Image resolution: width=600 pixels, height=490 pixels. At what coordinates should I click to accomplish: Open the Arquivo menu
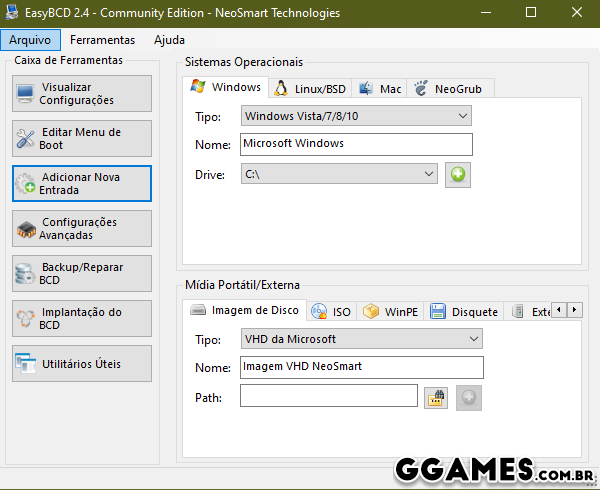30,40
